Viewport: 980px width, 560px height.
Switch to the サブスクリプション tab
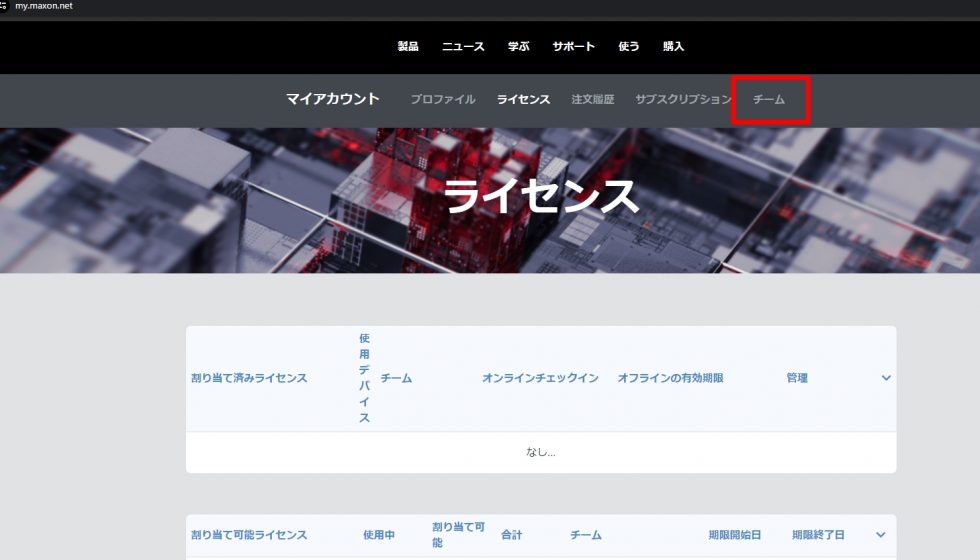pos(682,99)
